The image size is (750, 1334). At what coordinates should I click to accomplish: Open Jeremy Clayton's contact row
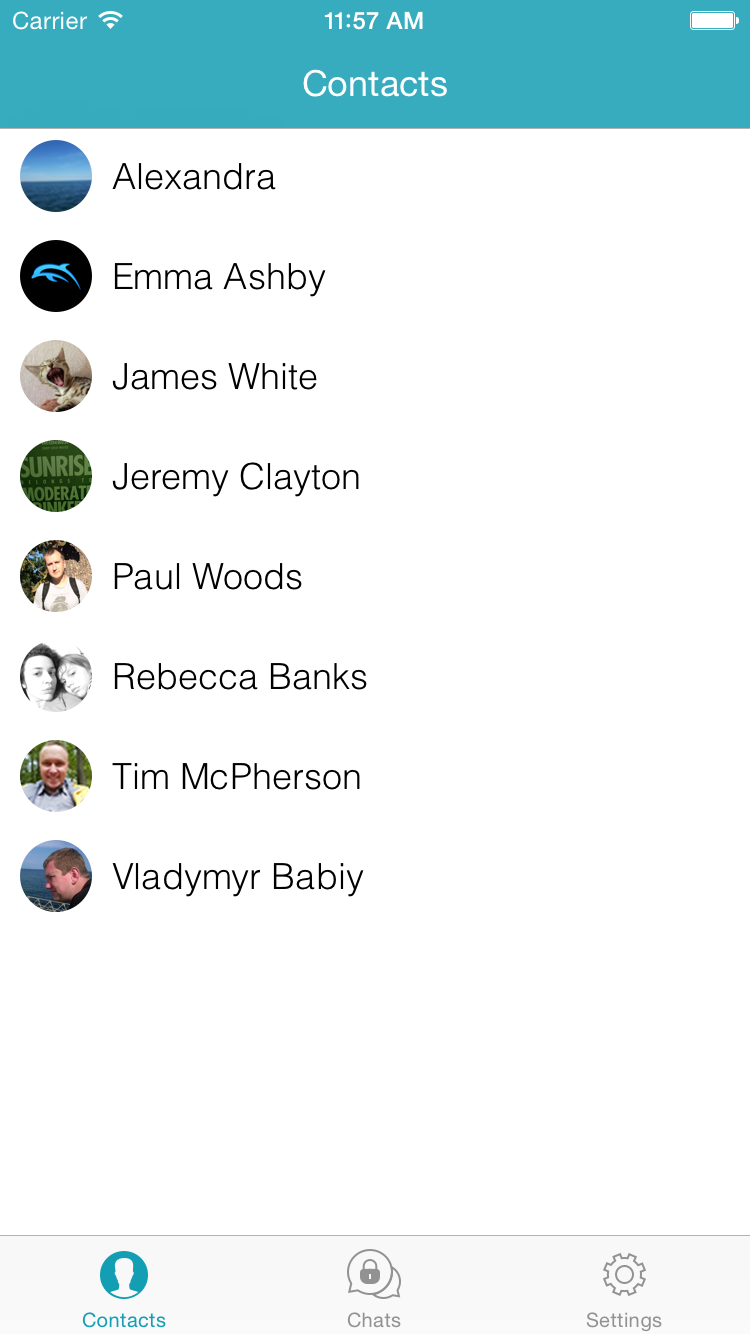click(x=375, y=476)
